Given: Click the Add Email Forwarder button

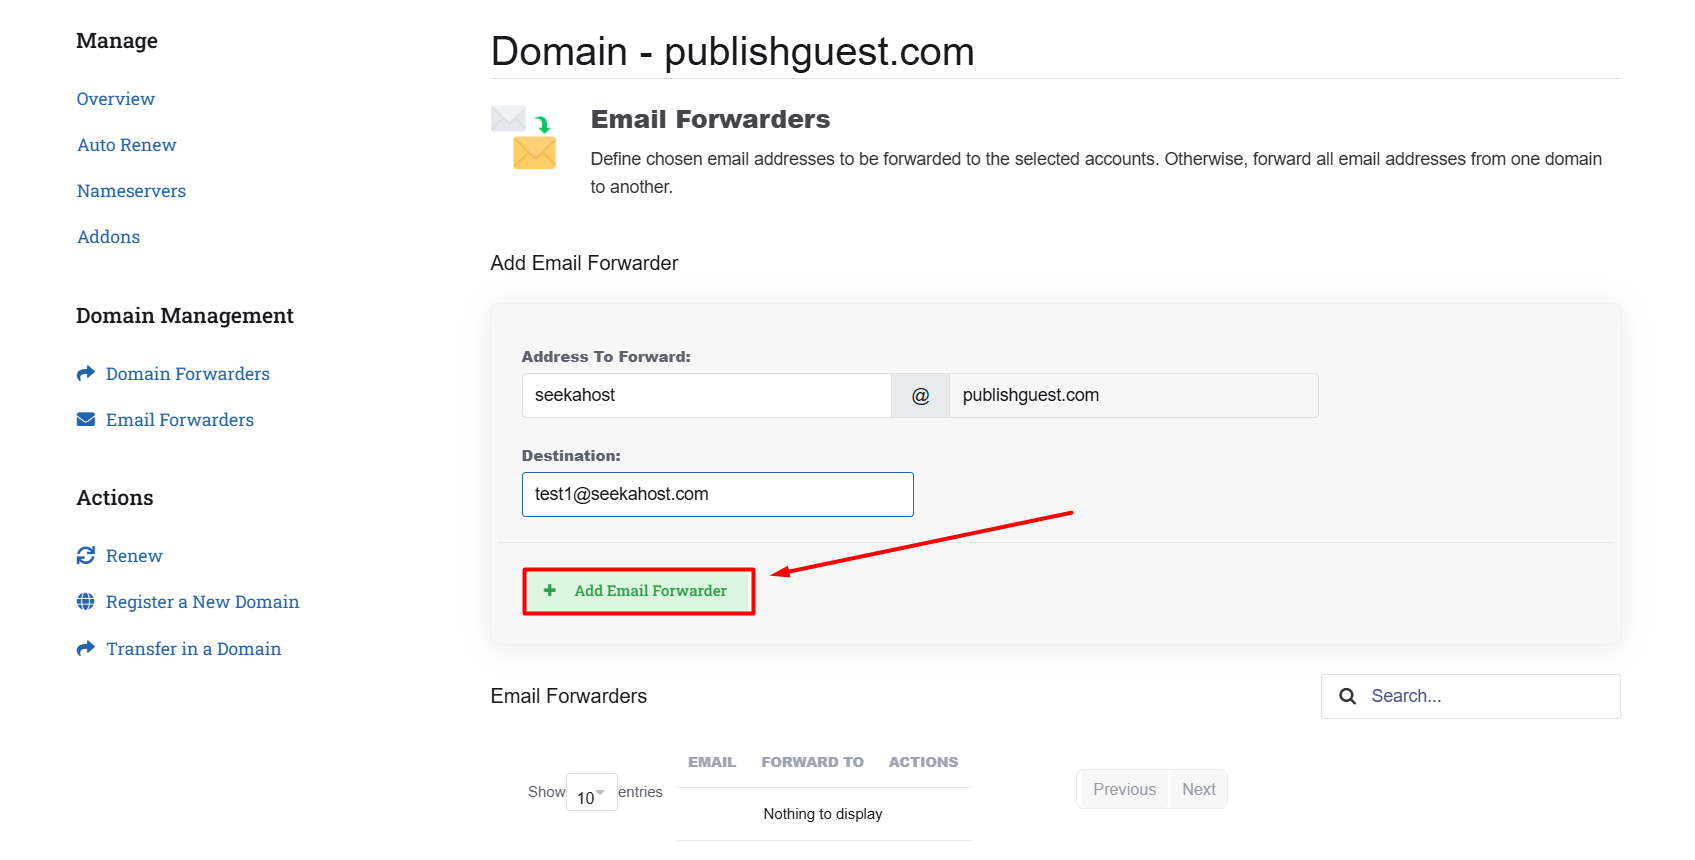Looking at the screenshot, I should [x=638, y=591].
